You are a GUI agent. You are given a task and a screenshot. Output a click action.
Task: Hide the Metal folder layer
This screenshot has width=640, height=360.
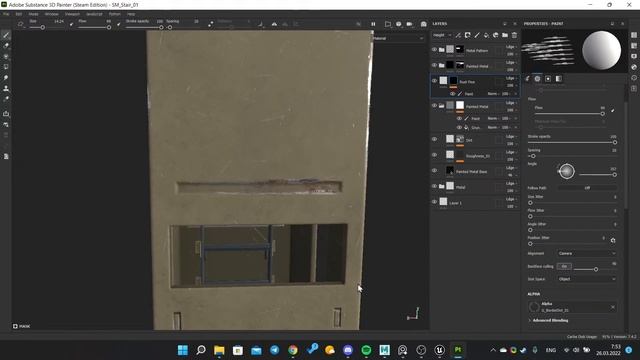pos(434,186)
